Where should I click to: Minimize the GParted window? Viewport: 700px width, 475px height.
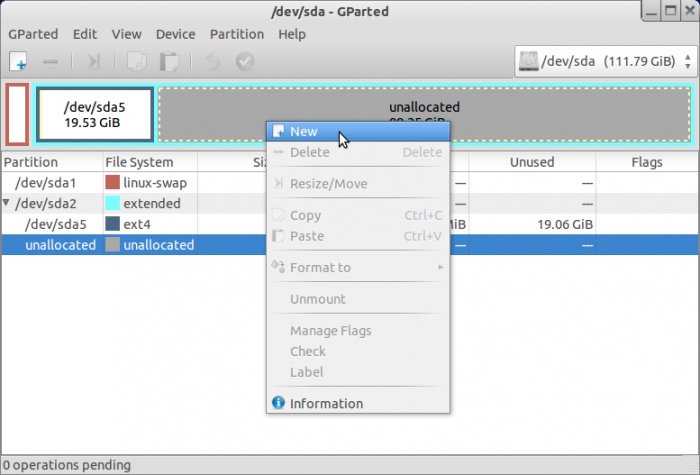[x=651, y=11]
